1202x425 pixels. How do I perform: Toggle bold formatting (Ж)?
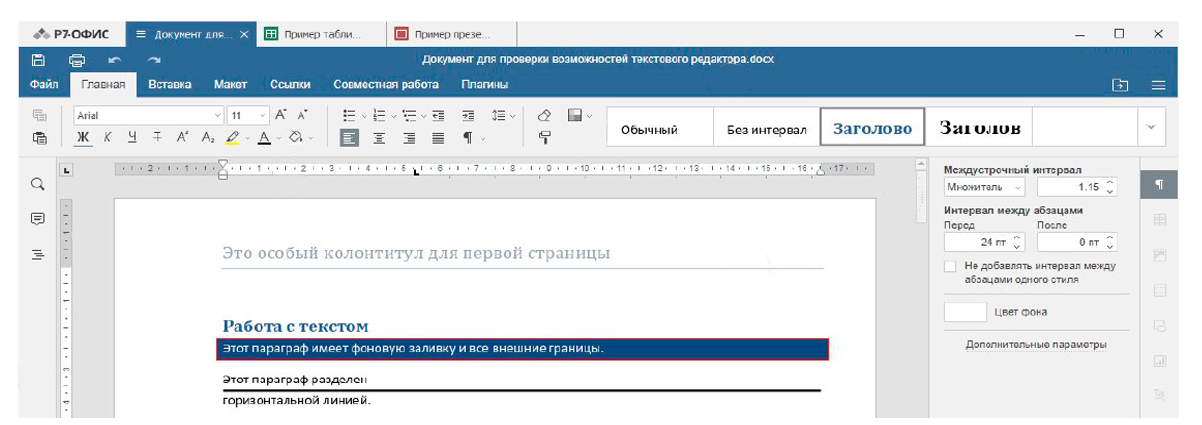coord(84,138)
